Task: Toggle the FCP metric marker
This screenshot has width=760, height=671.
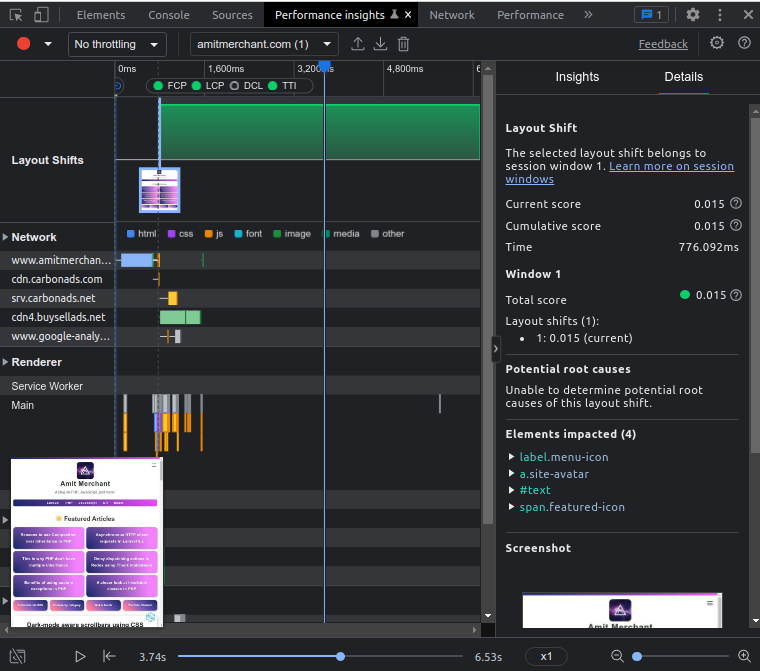Action: pyautogui.click(x=169, y=86)
